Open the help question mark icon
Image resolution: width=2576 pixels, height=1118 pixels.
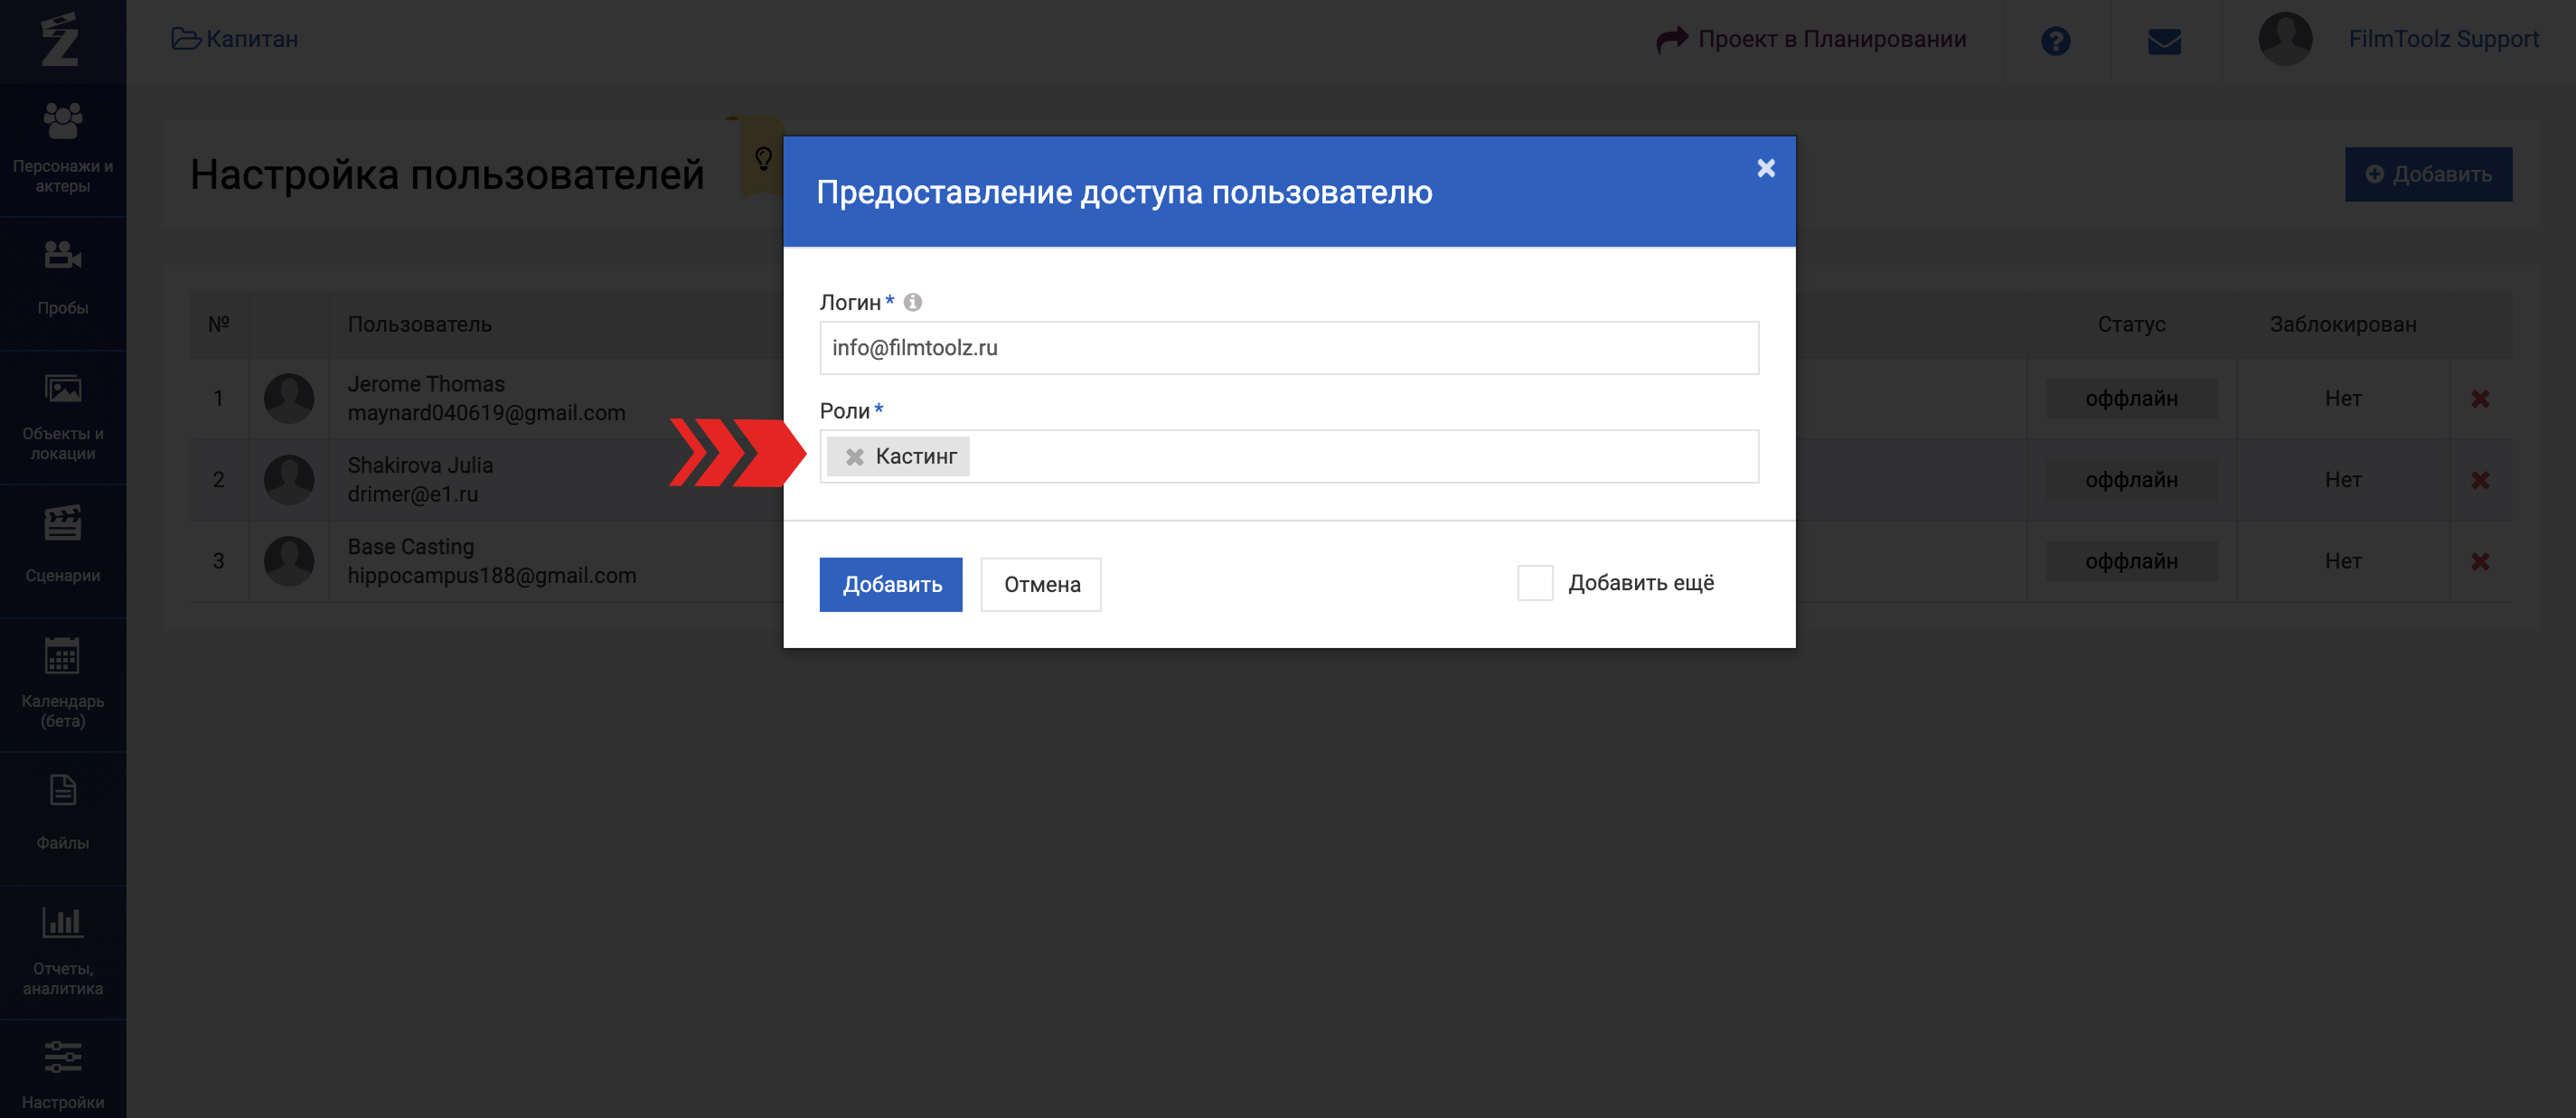2056,41
